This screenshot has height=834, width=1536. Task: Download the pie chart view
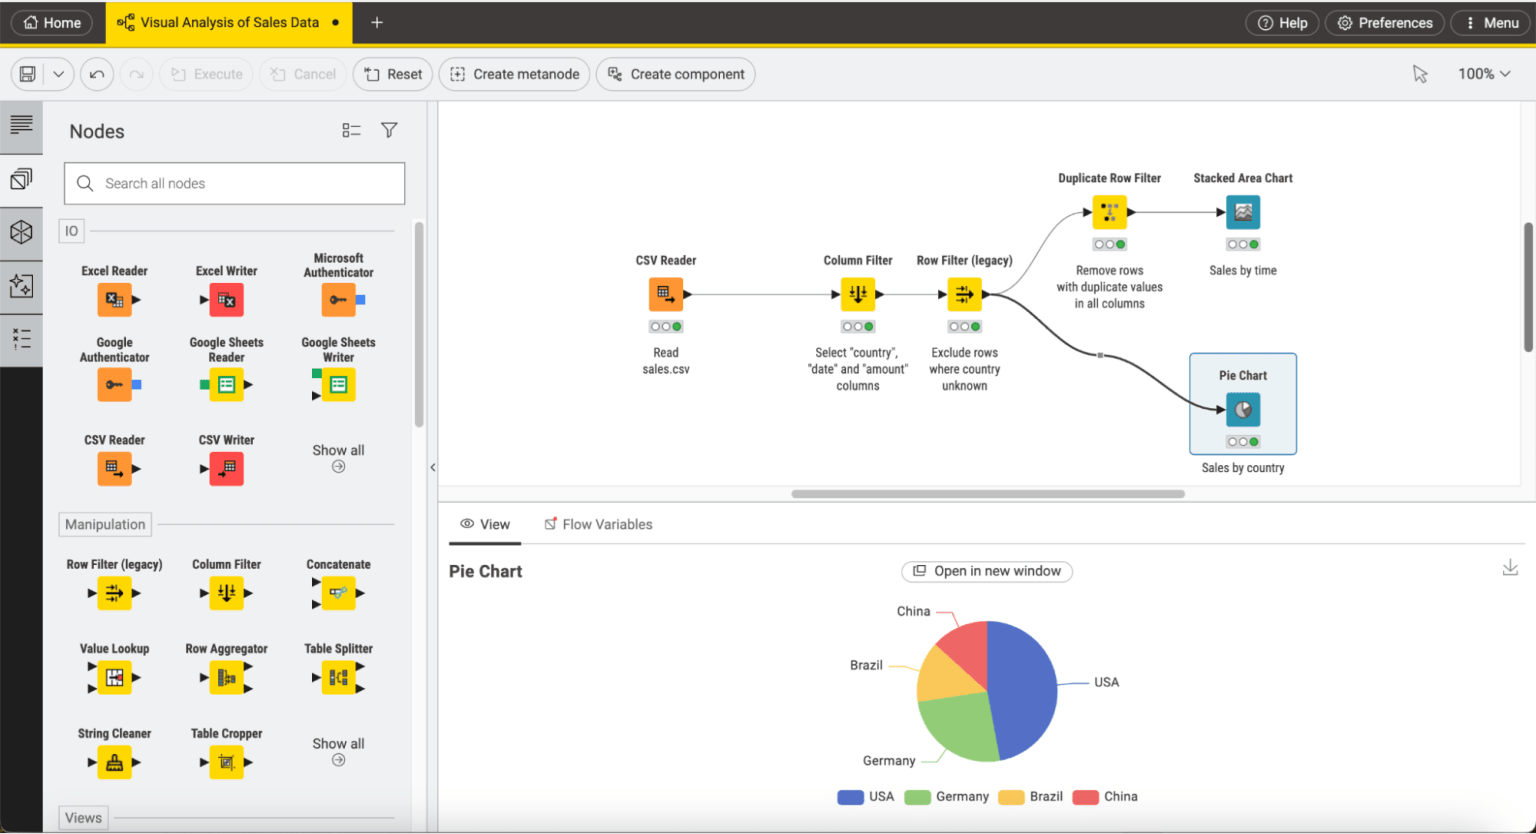1510,568
